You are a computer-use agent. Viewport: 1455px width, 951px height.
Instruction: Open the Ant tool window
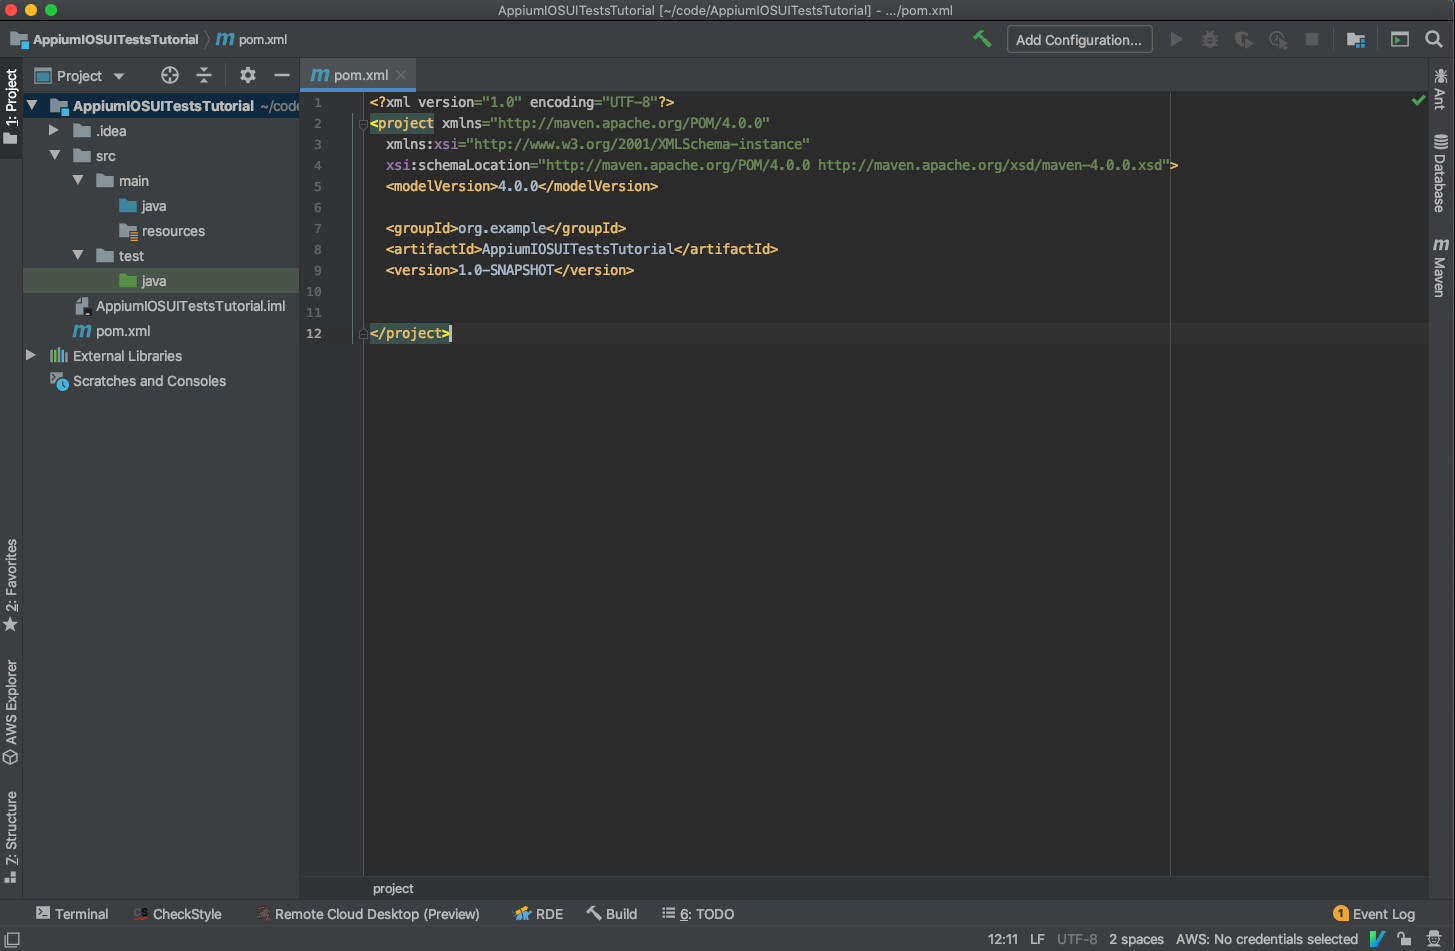coord(1440,88)
